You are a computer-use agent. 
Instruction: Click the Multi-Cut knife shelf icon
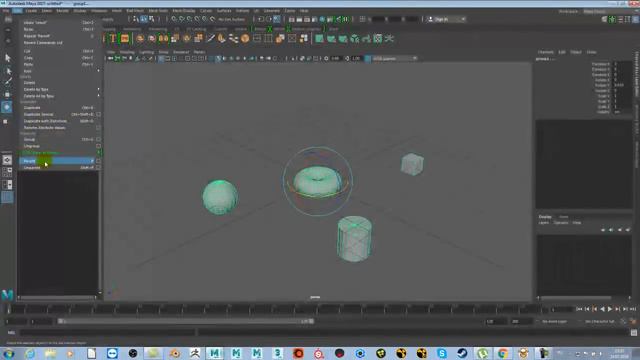tap(210, 39)
